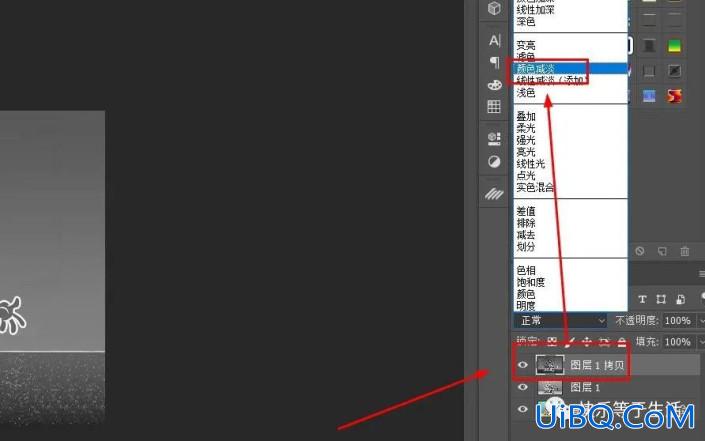The height and width of the screenshot is (441, 705).
Task: Filter layers by smart object icon
Action: tap(680, 299)
